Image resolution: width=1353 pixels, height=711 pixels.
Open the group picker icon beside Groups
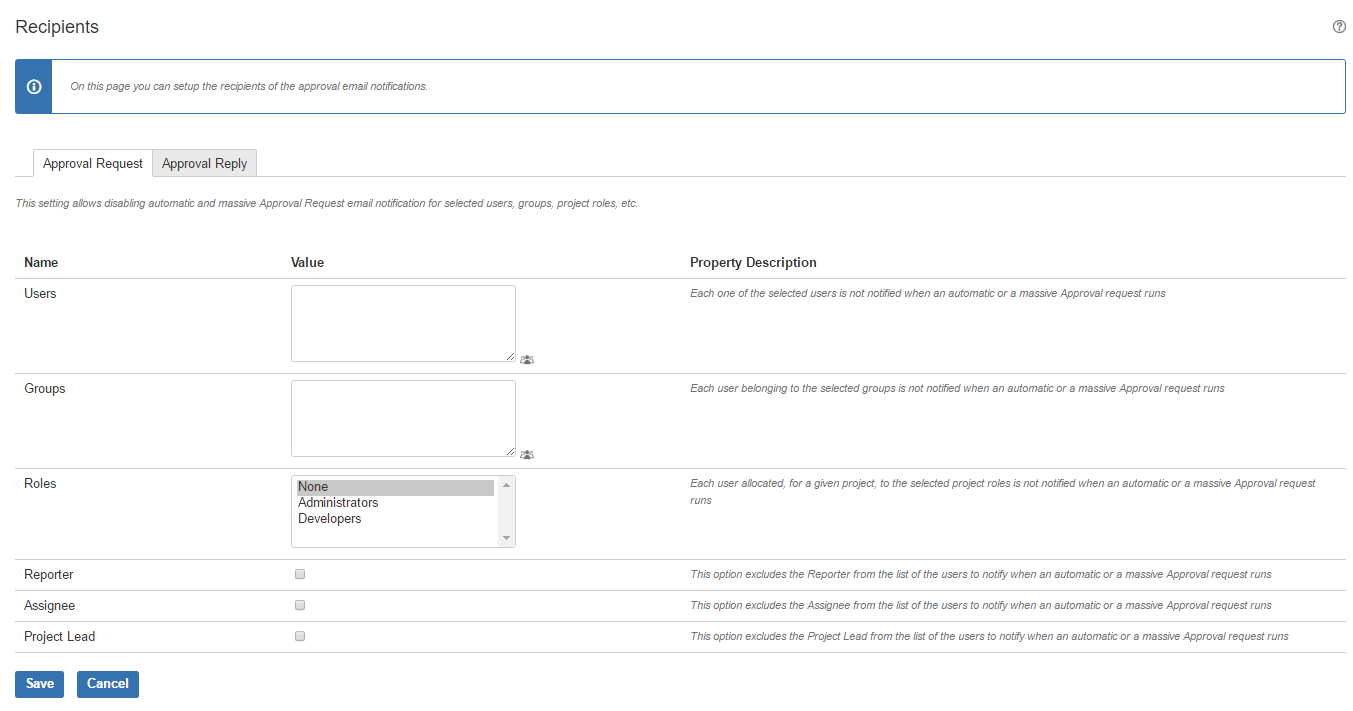pos(527,454)
